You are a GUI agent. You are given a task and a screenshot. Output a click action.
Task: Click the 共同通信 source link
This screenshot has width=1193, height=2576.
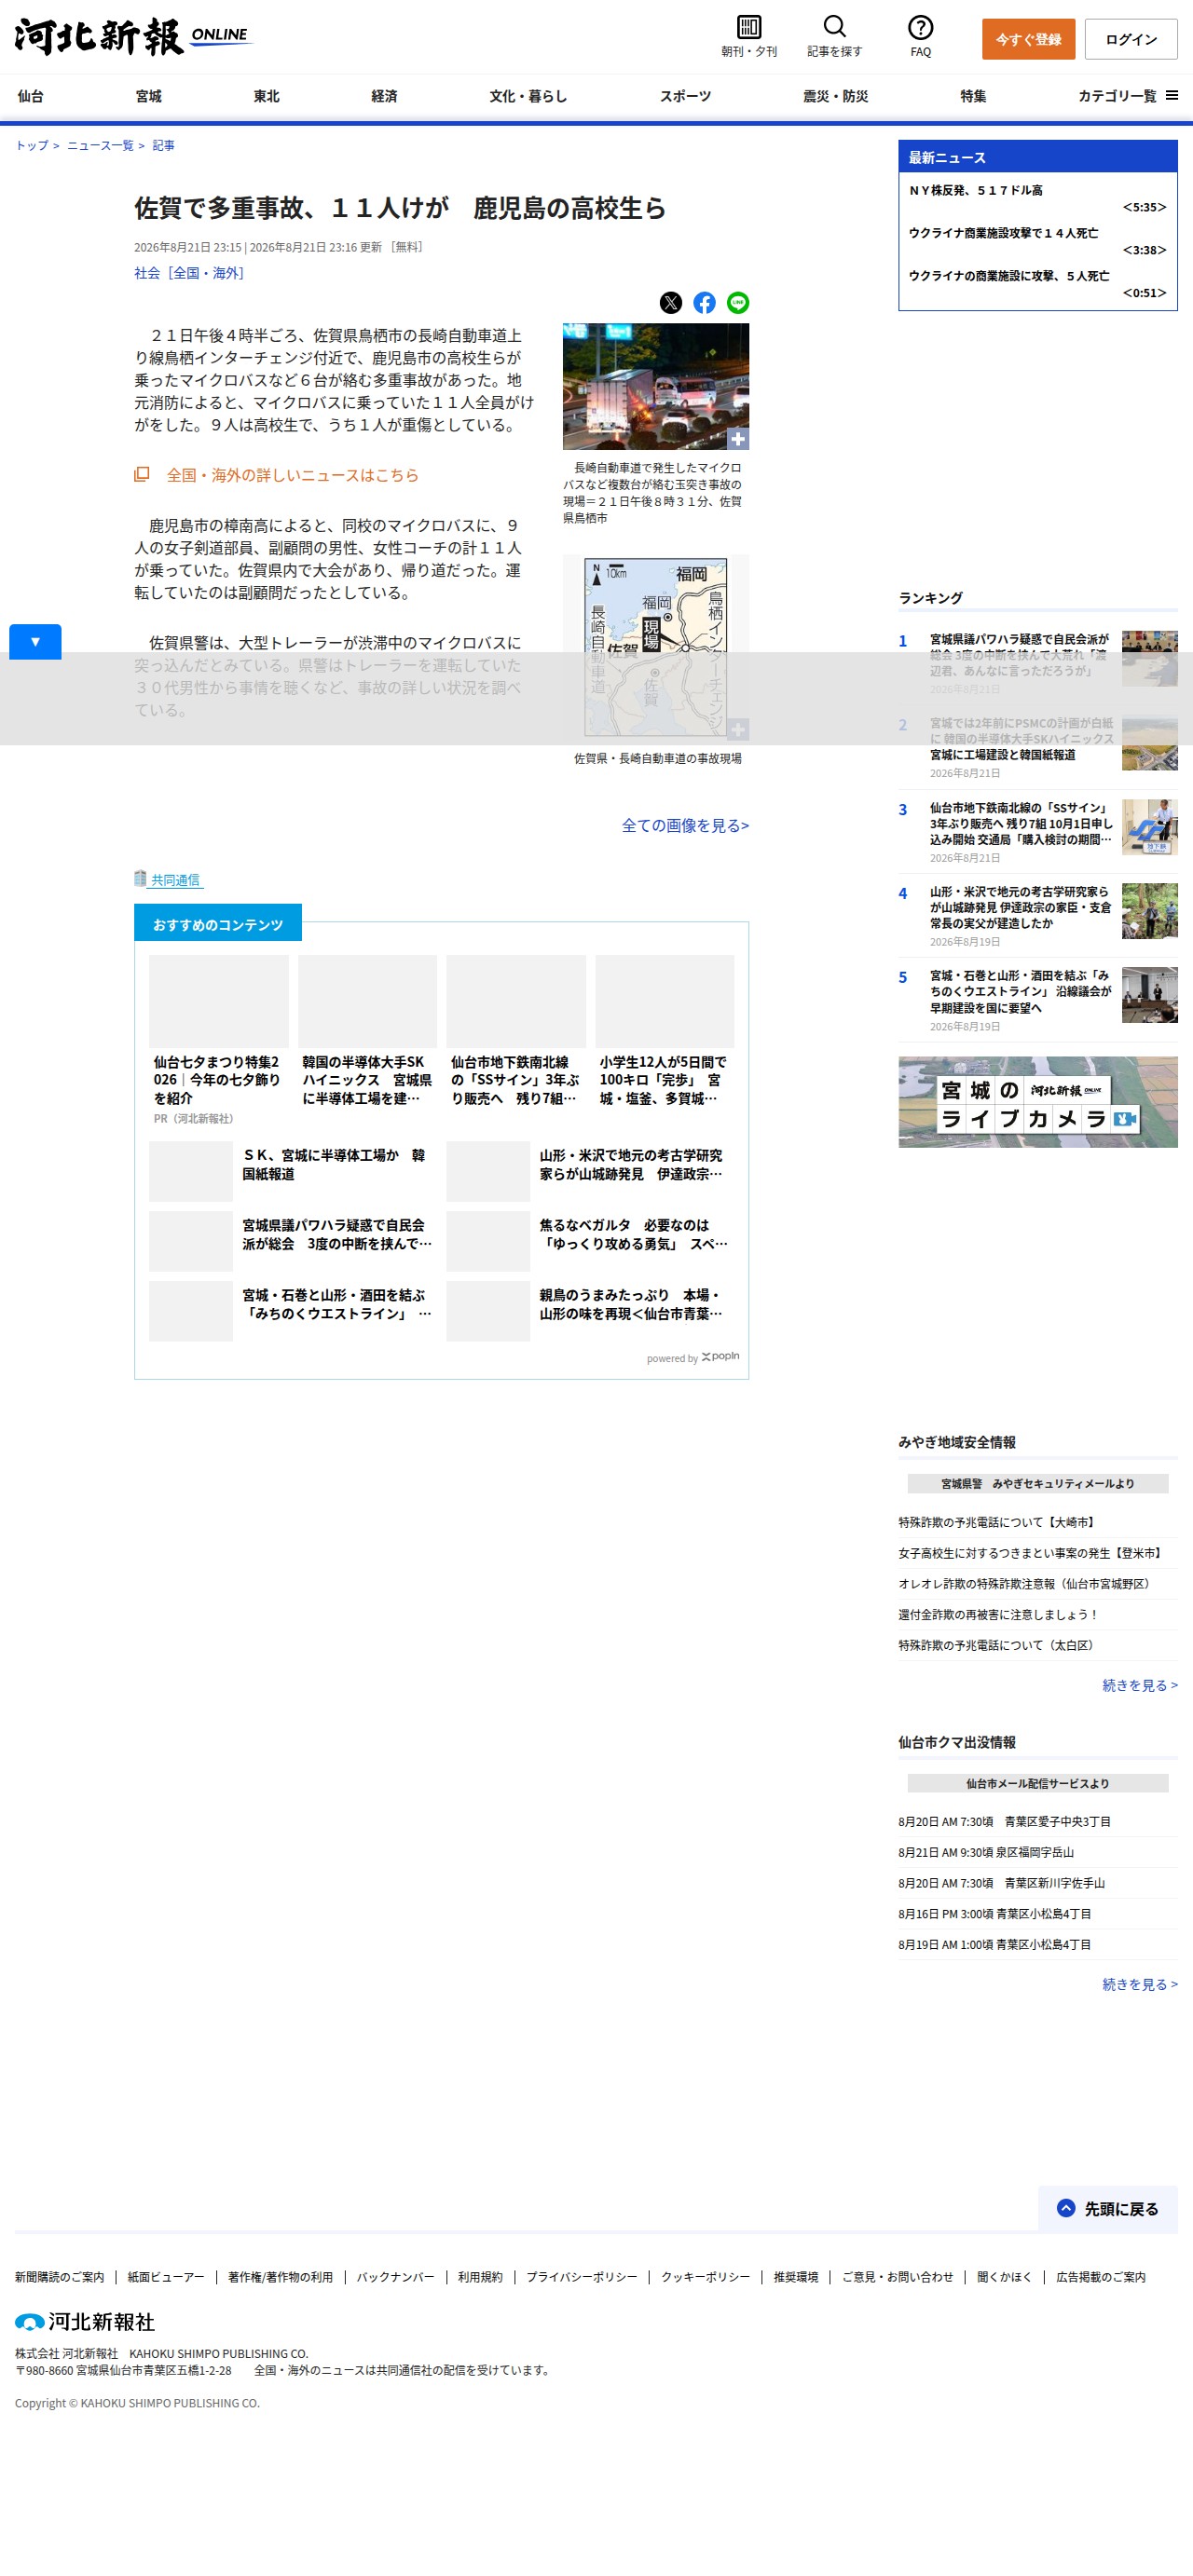(x=175, y=880)
